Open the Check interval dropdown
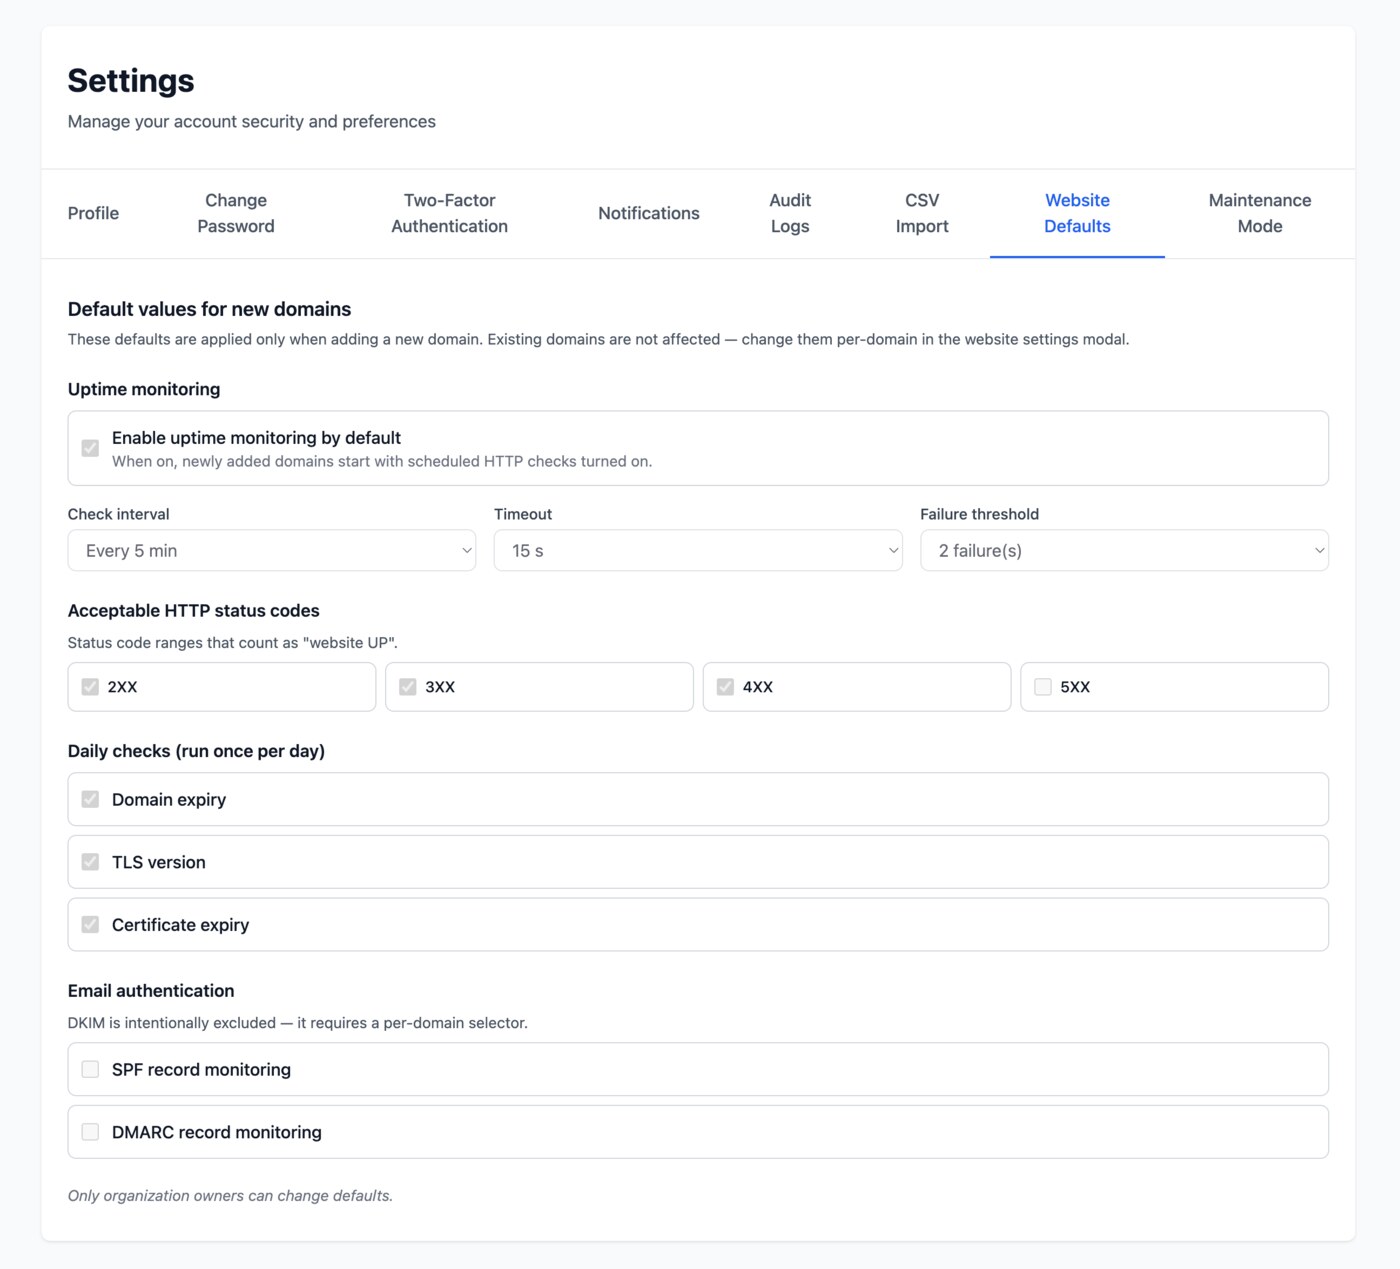This screenshot has height=1269, width=1400. 272,551
